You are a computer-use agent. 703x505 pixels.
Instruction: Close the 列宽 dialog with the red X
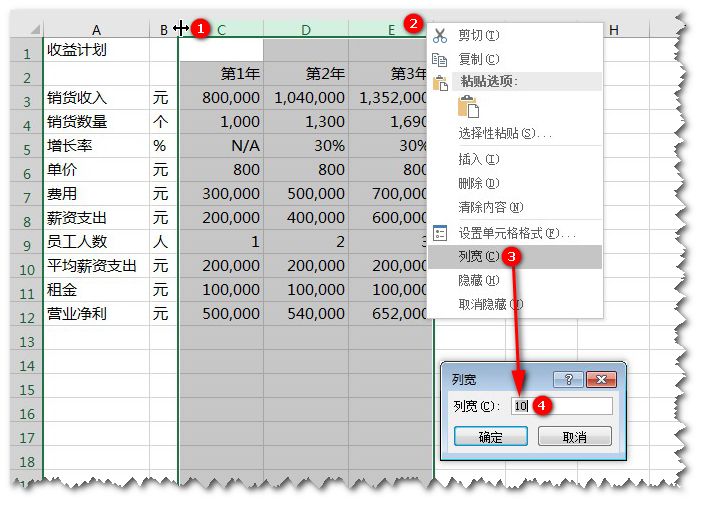pos(601,379)
